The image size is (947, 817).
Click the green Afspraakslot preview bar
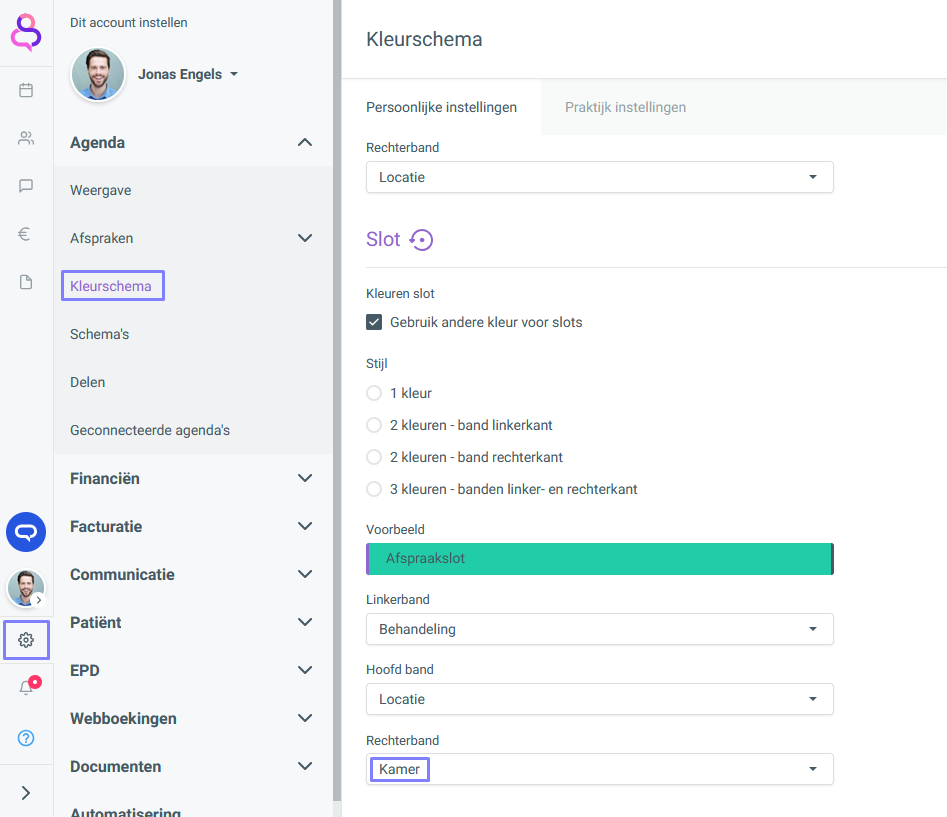point(600,559)
